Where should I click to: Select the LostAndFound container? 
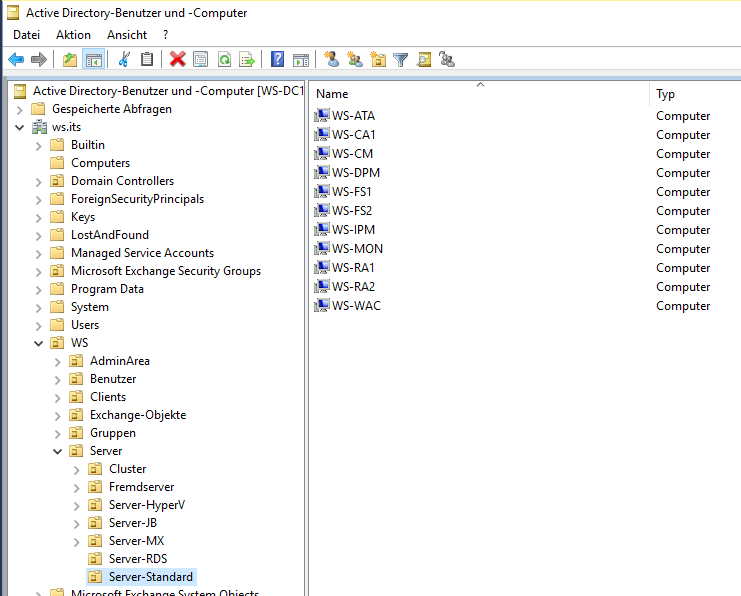(110, 235)
